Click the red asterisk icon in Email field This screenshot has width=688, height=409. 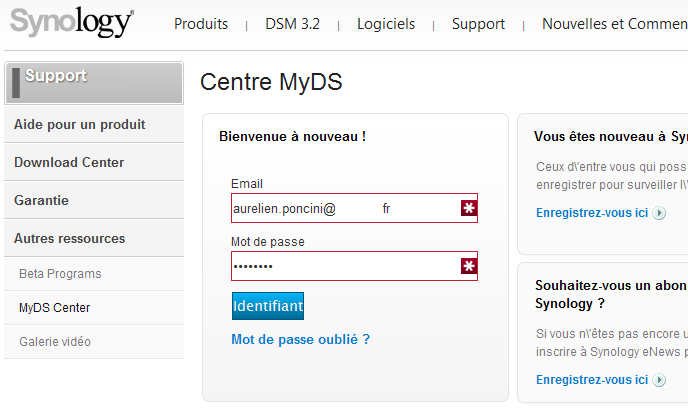coord(468,208)
